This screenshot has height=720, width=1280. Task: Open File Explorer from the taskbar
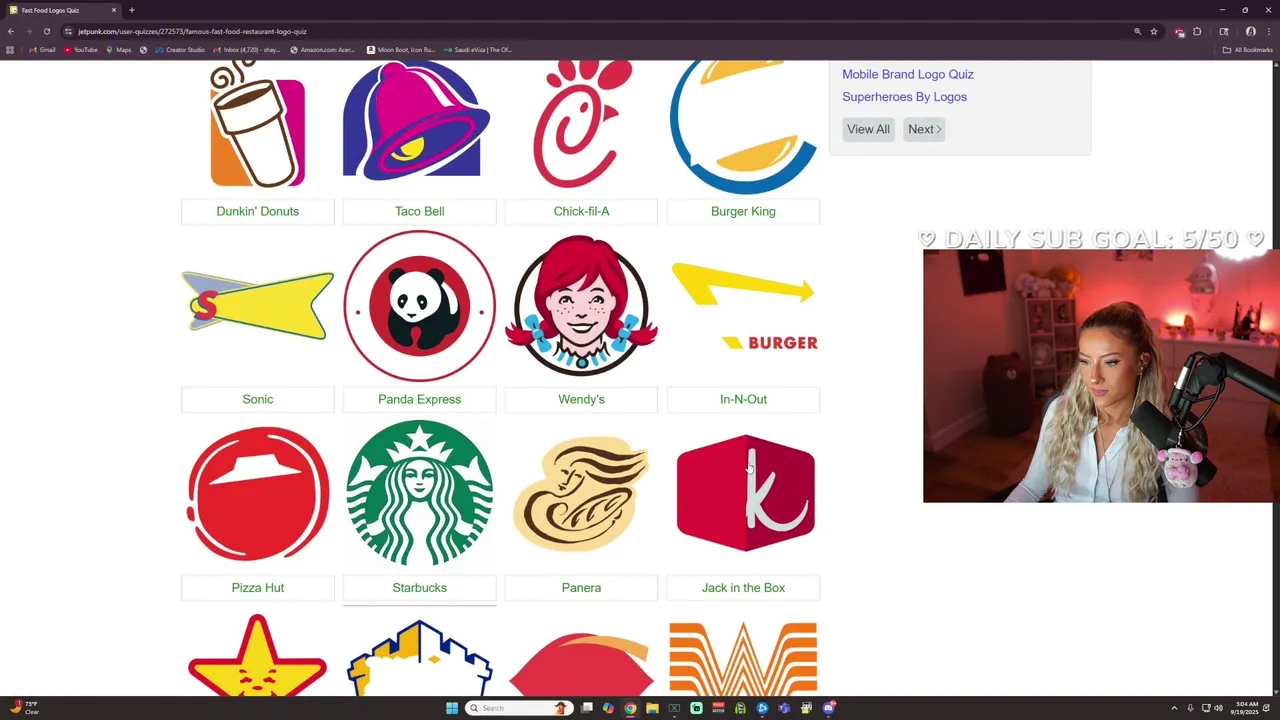652,708
